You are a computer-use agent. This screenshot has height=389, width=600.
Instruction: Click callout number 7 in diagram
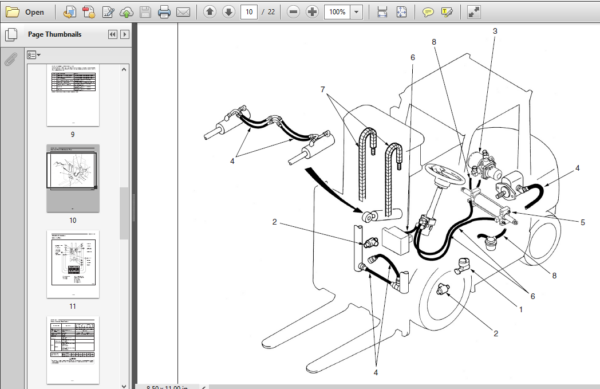coord(323,90)
